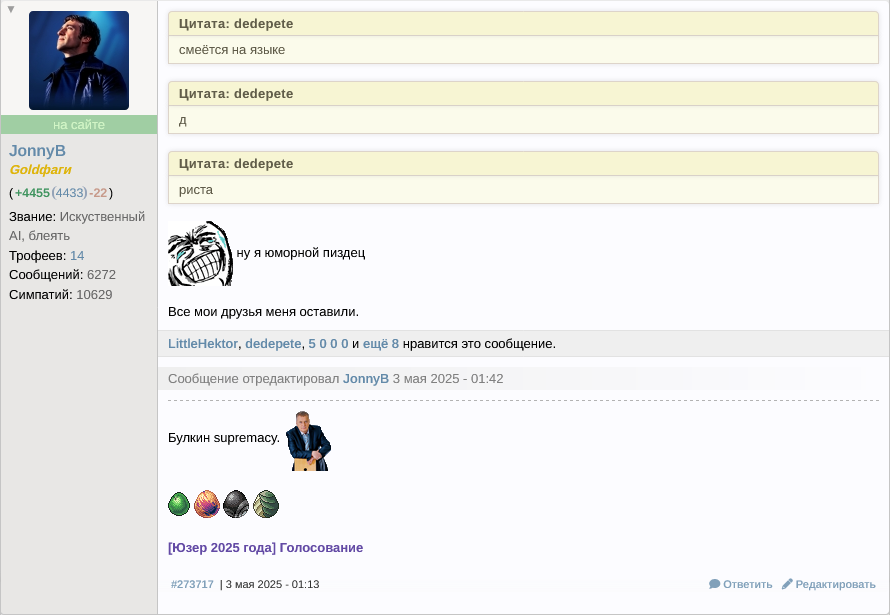Click the speech bubble reply icon
The width and height of the screenshot is (890, 615).
coord(715,584)
